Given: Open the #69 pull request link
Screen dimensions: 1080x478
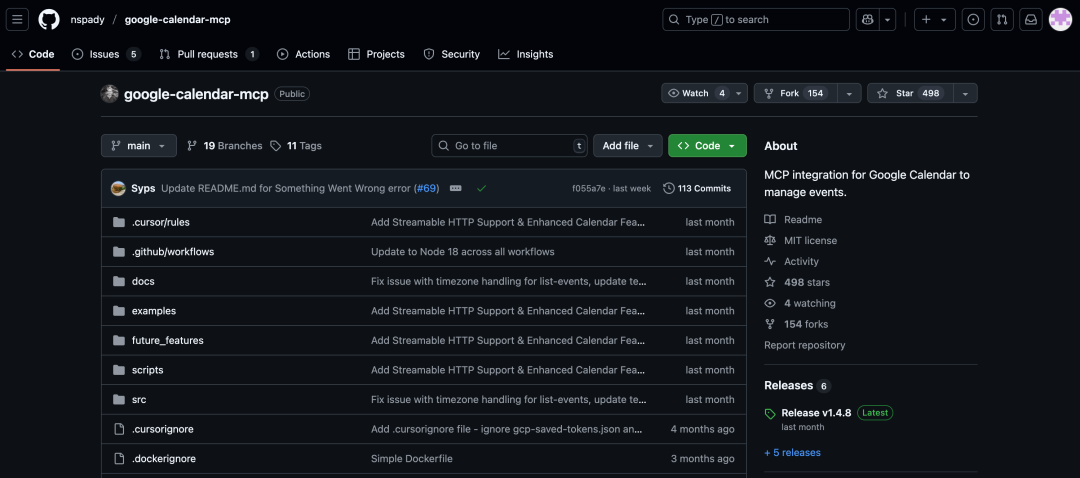Looking at the screenshot, I should pos(428,188).
